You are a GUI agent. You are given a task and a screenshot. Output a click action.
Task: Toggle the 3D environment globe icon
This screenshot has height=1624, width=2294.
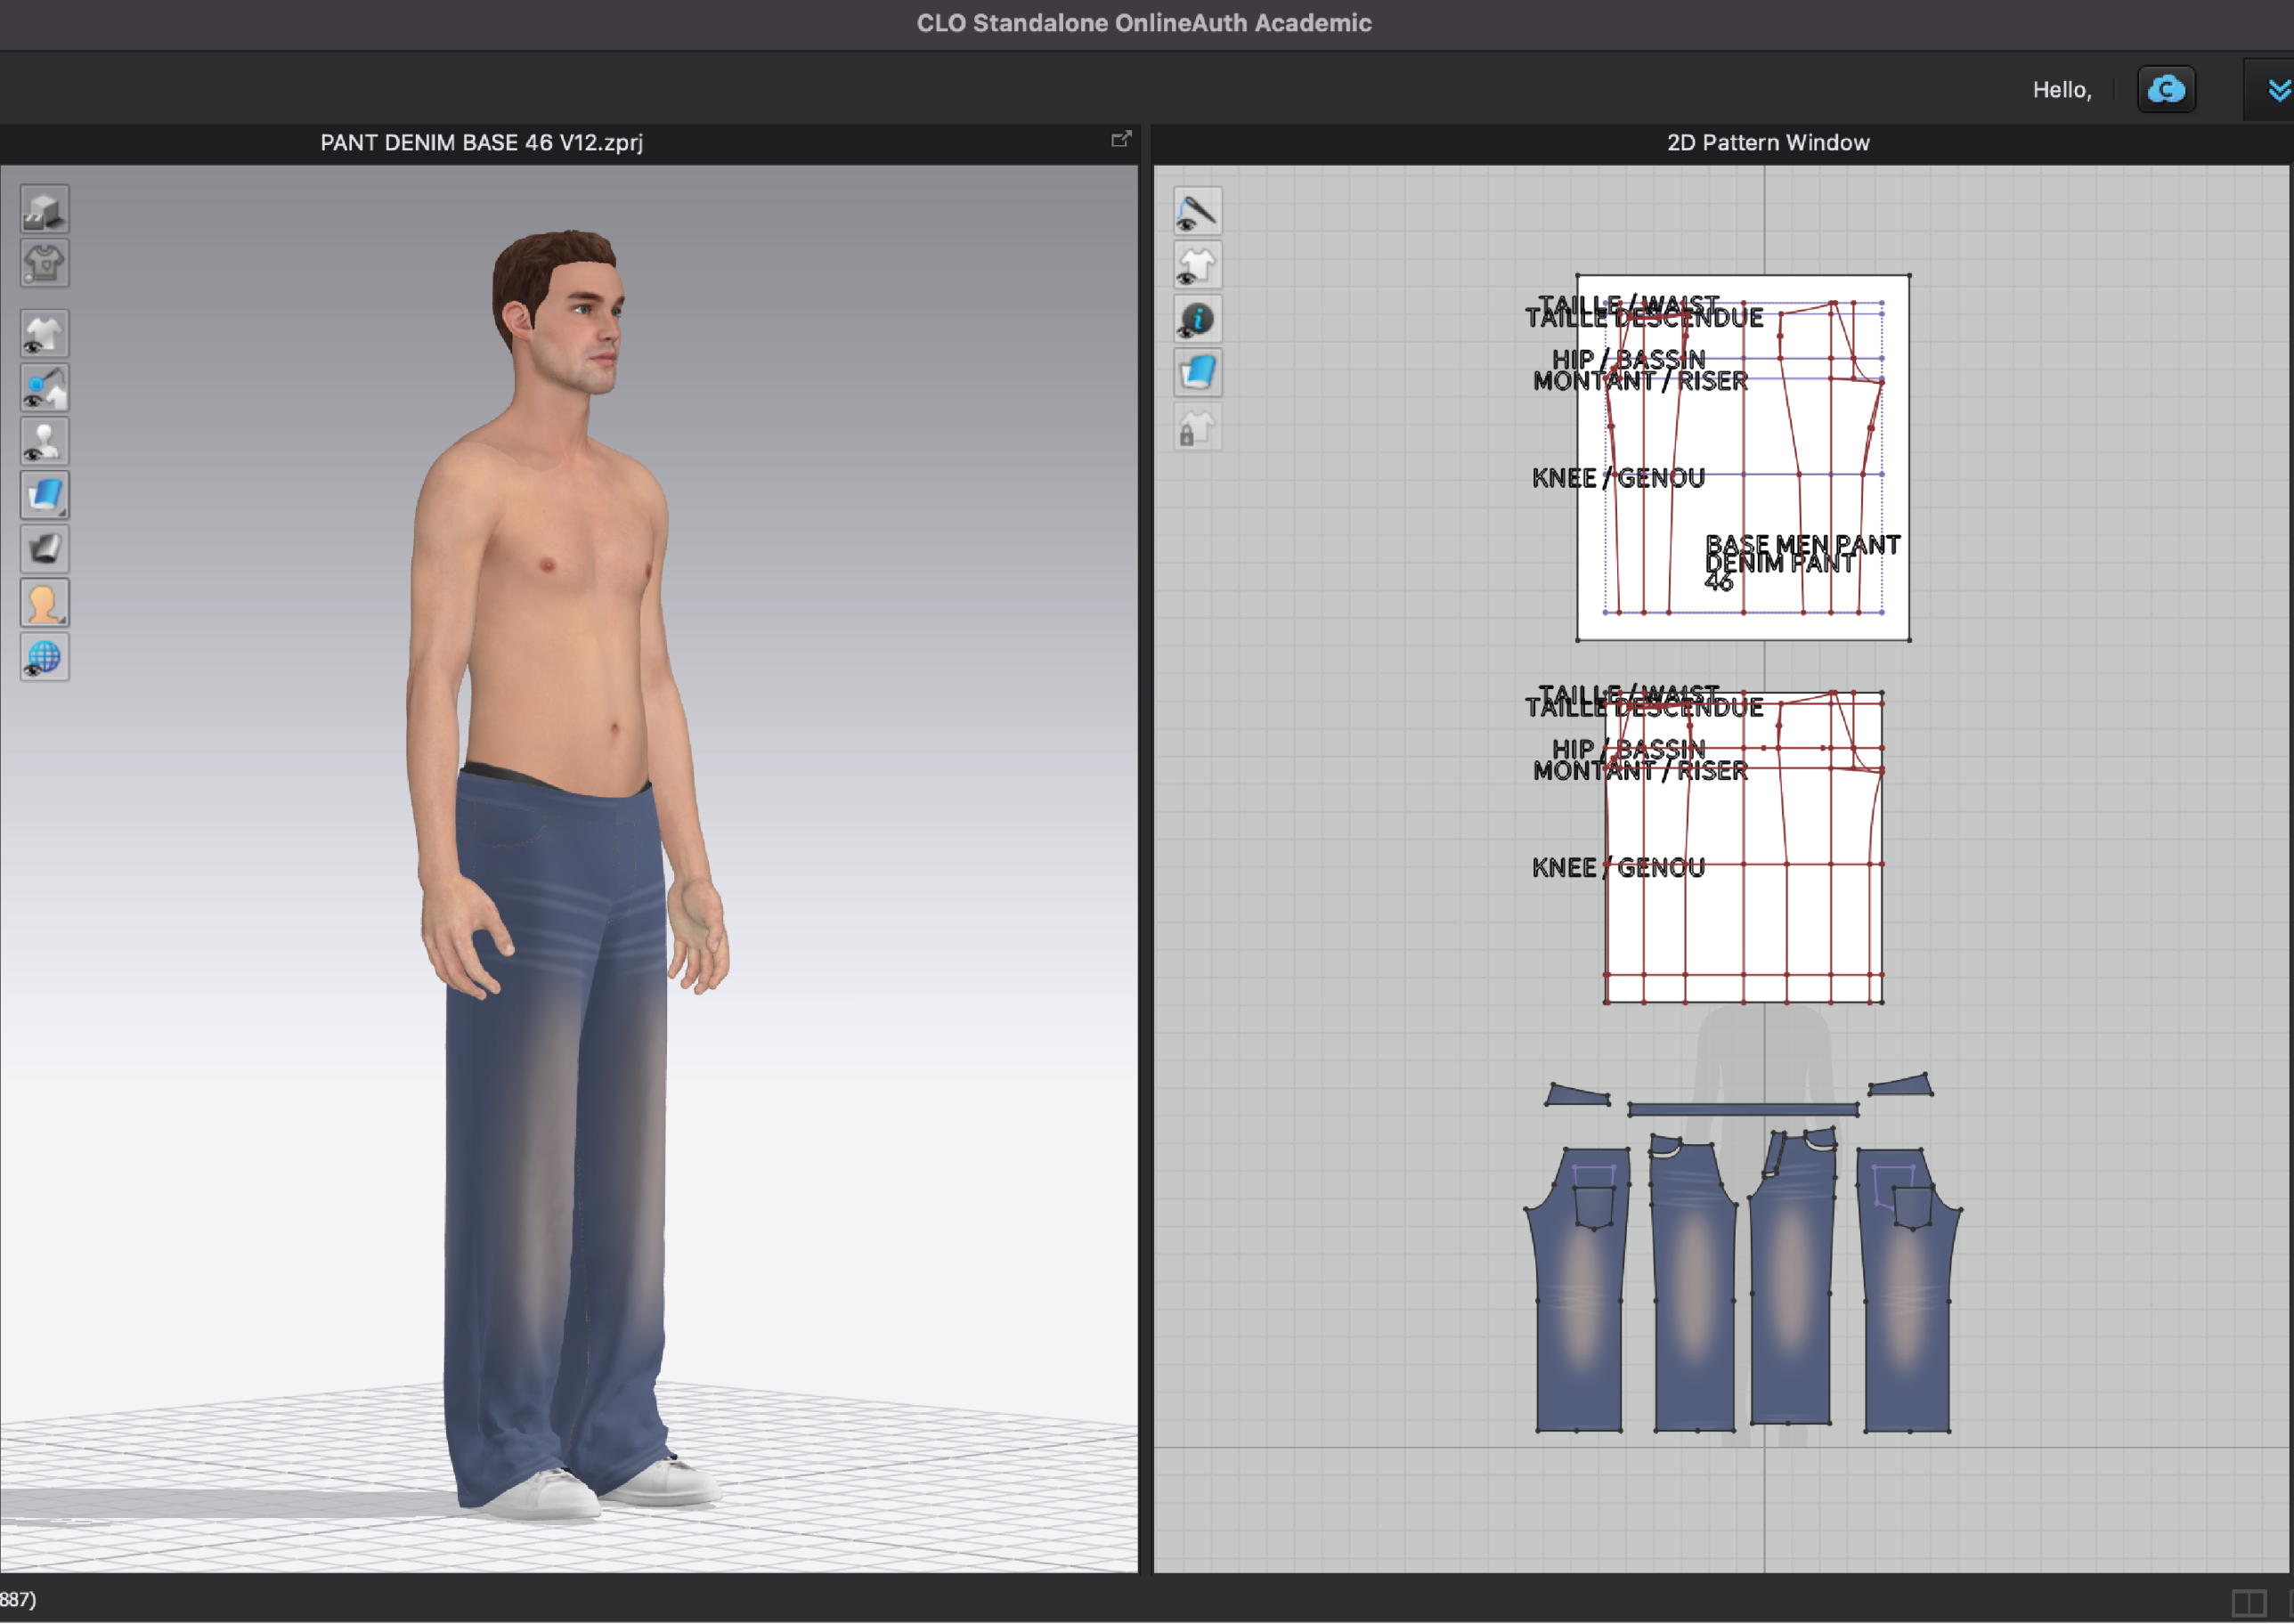point(44,657)
